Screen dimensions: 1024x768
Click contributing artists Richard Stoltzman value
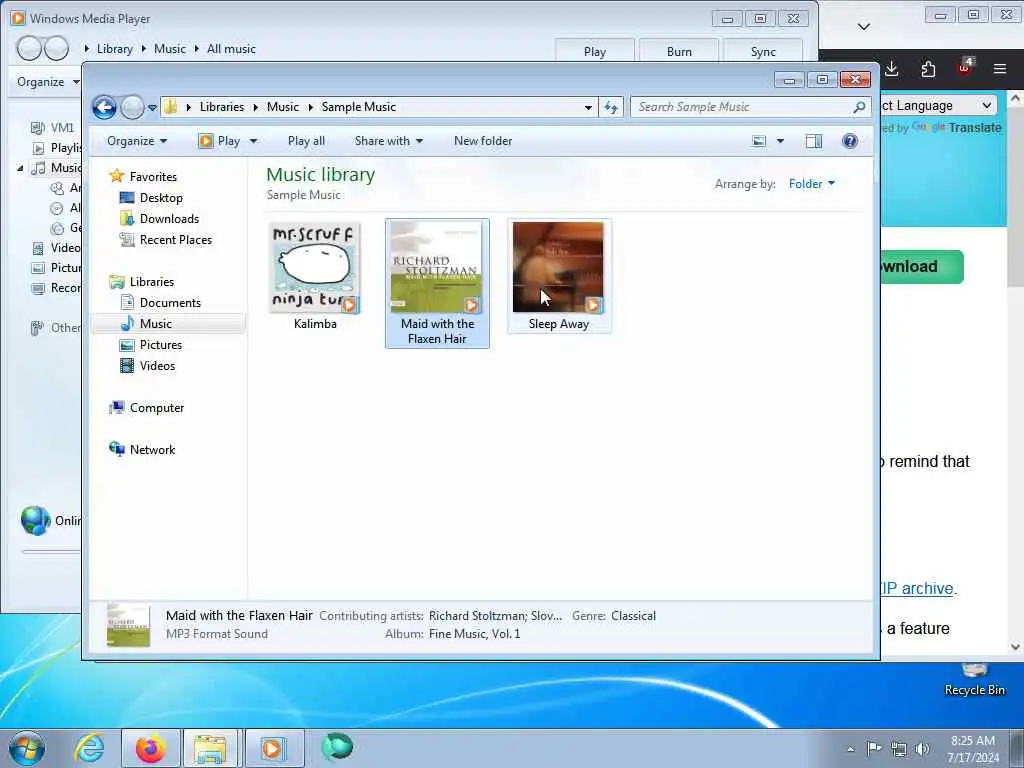pos(496,616)
